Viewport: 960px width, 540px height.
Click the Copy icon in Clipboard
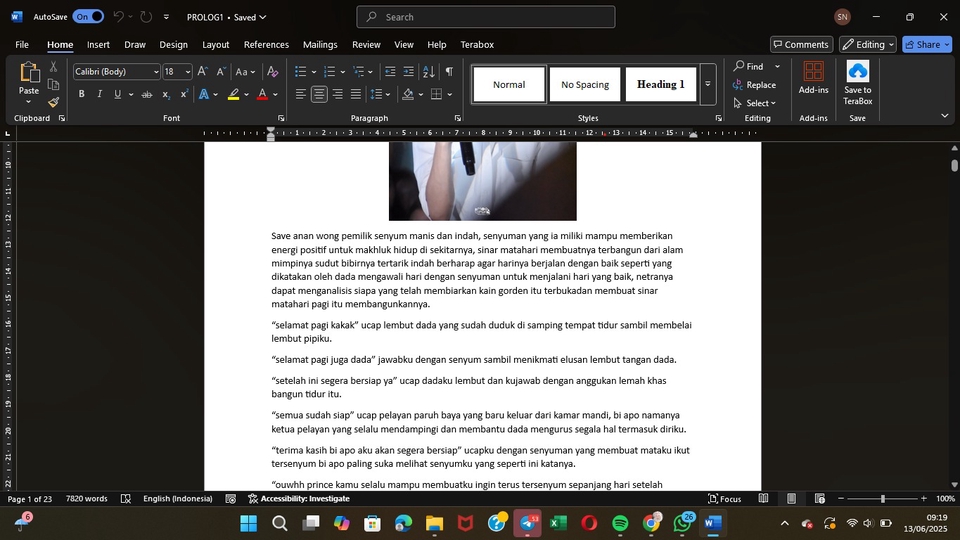[x=53, y=84]
